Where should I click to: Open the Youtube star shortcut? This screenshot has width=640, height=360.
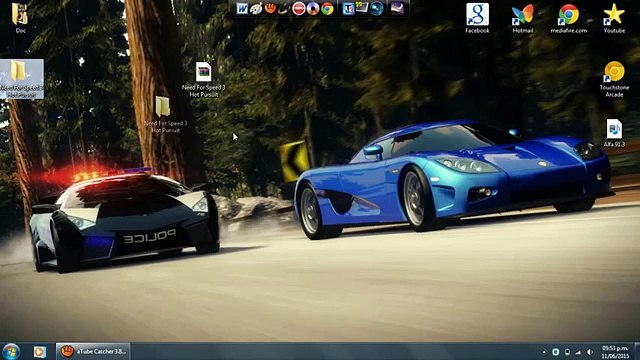[614, 18]
